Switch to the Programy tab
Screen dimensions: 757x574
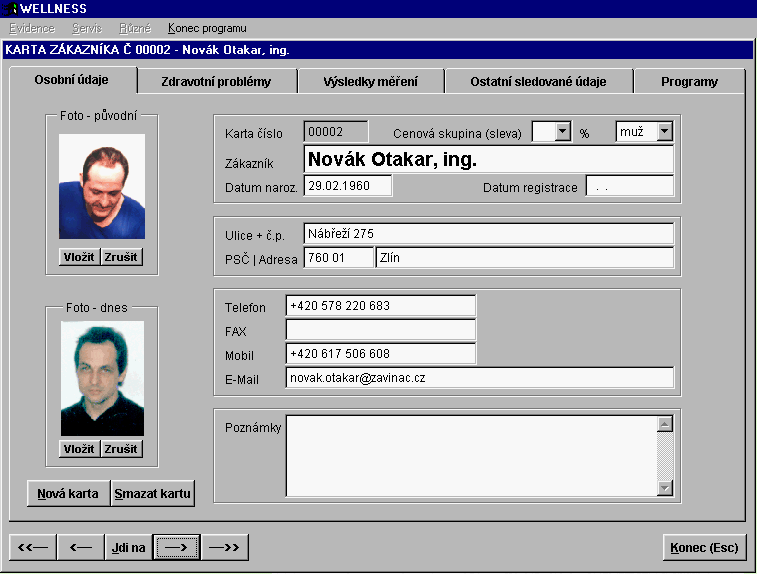(689, 82)
